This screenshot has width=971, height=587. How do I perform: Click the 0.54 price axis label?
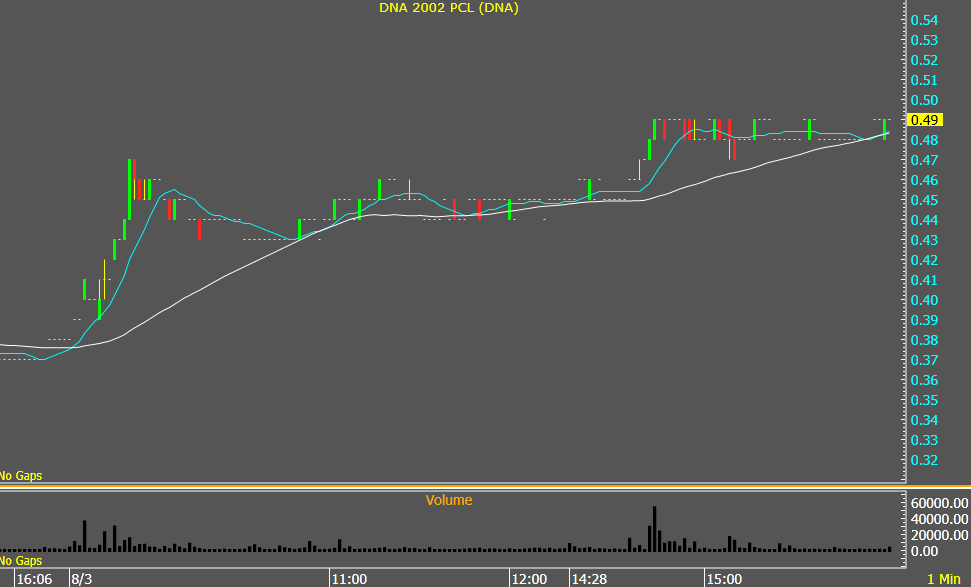pos(925,20)
